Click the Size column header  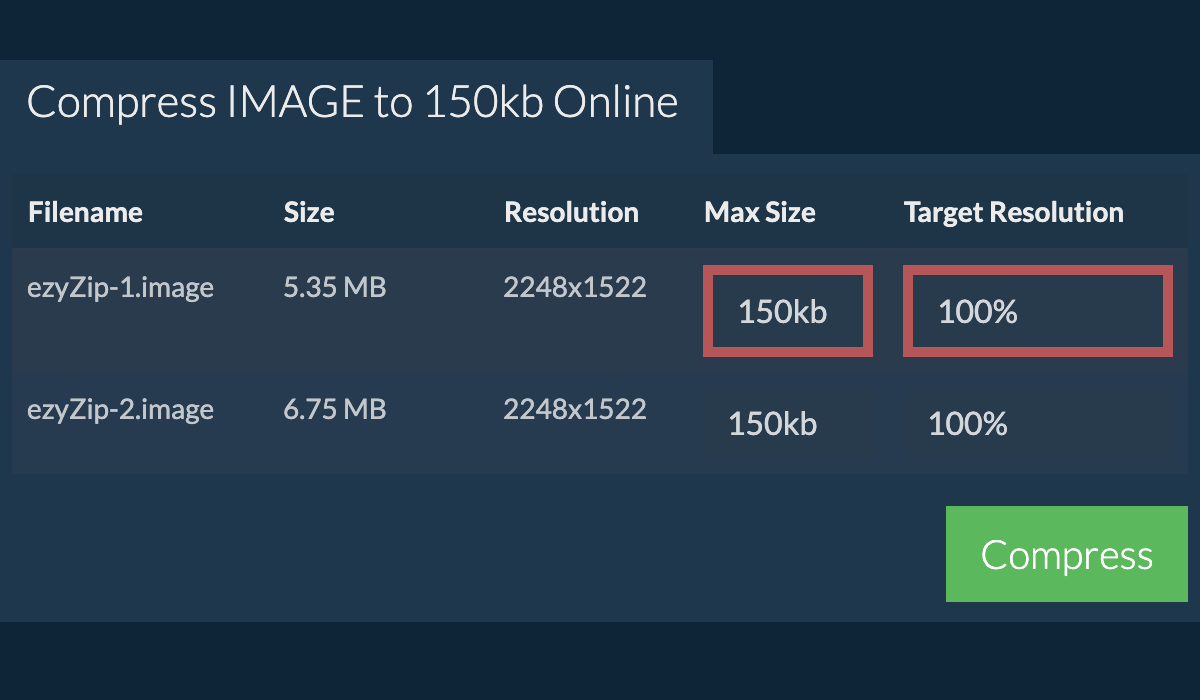click(308, 212)
